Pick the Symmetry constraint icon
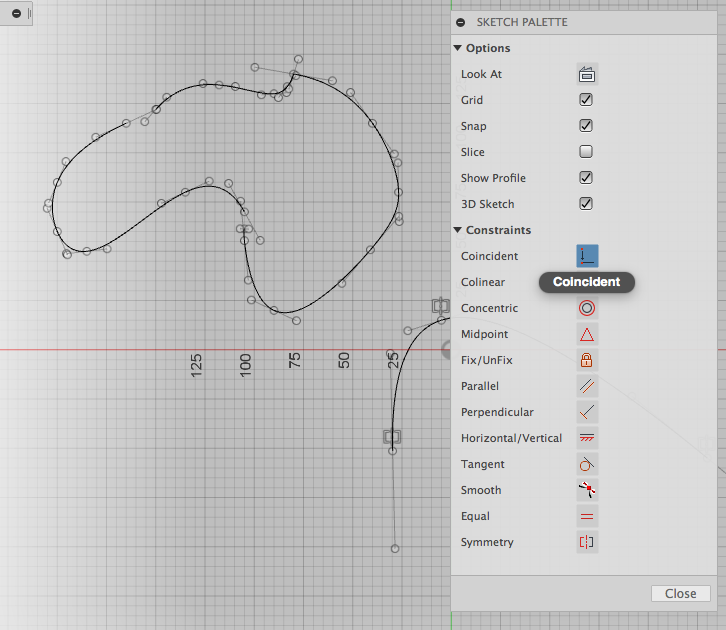Viewport: 726px width, 630px height. click(x=587, y=542)
